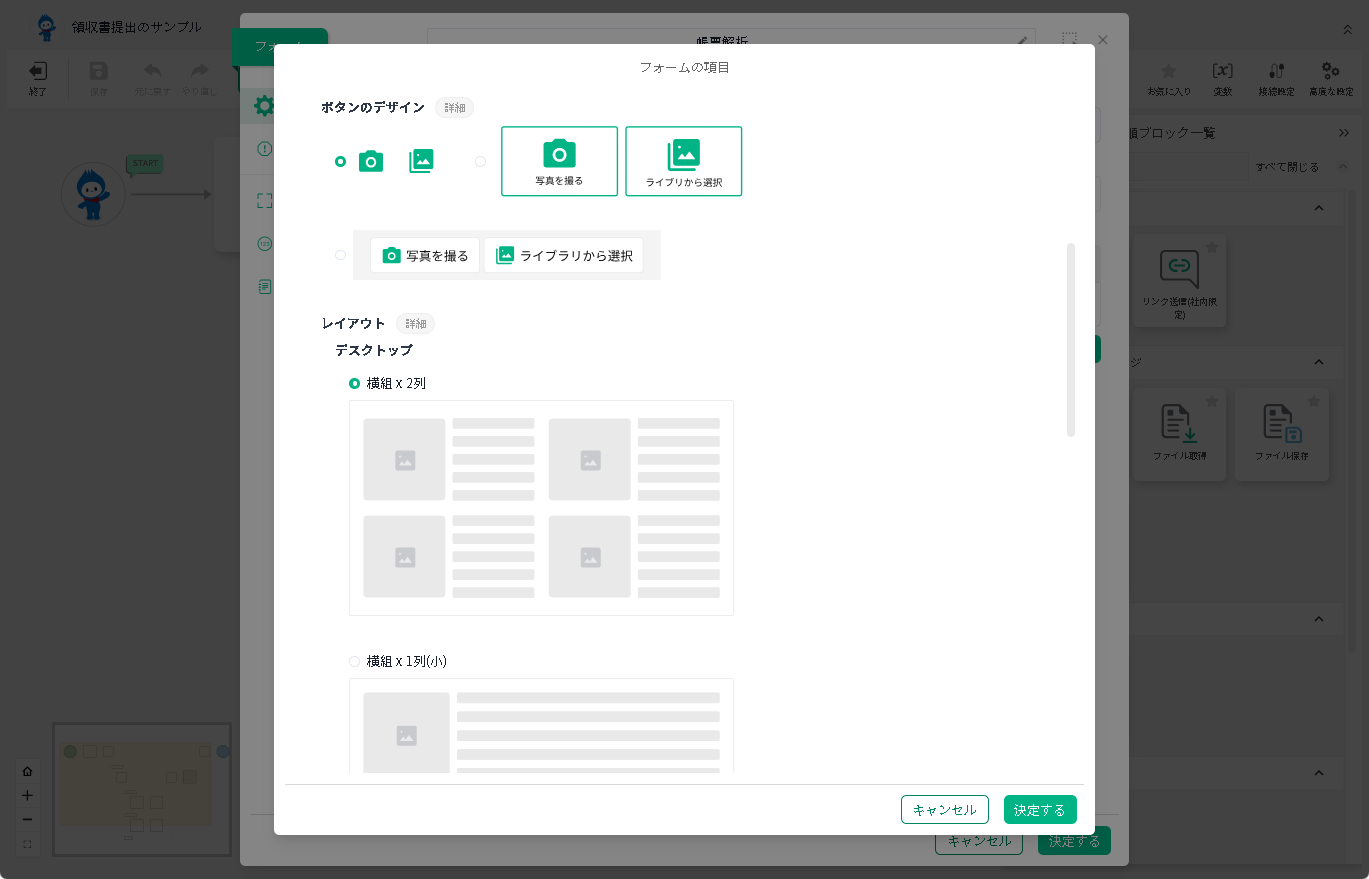This screenshot has height=879, width=1369.
Task: Click the 接続設定 connection settings icon
Action: tap(1276, 78)
